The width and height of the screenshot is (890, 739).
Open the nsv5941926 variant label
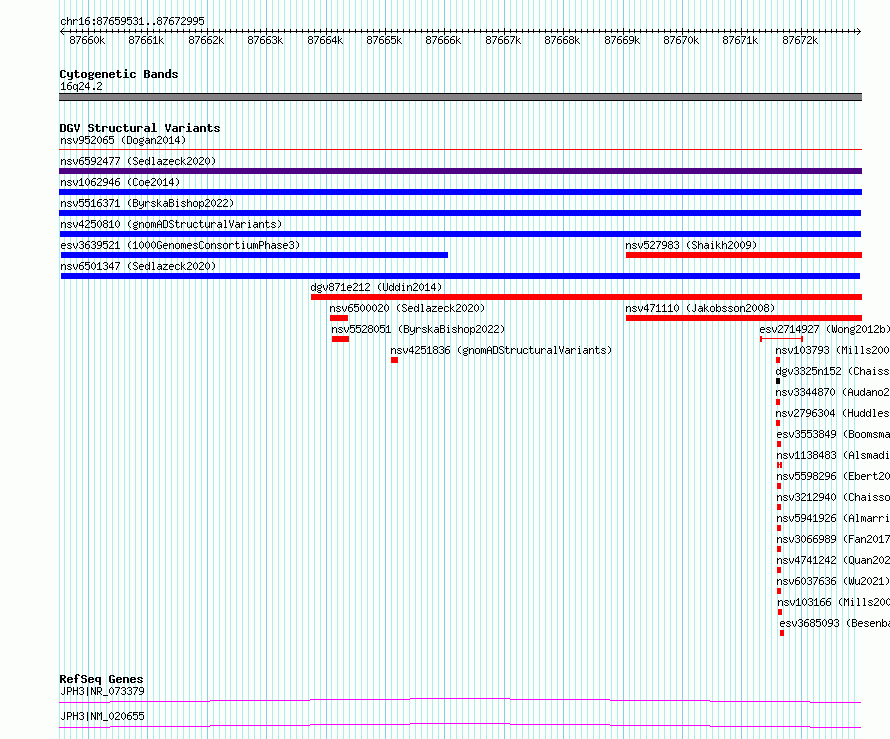coord(833,518)
